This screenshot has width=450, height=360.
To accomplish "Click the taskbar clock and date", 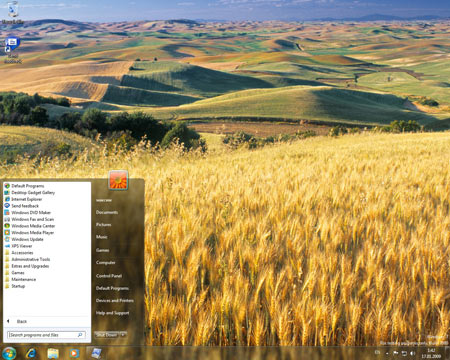I will coord(431,353).
